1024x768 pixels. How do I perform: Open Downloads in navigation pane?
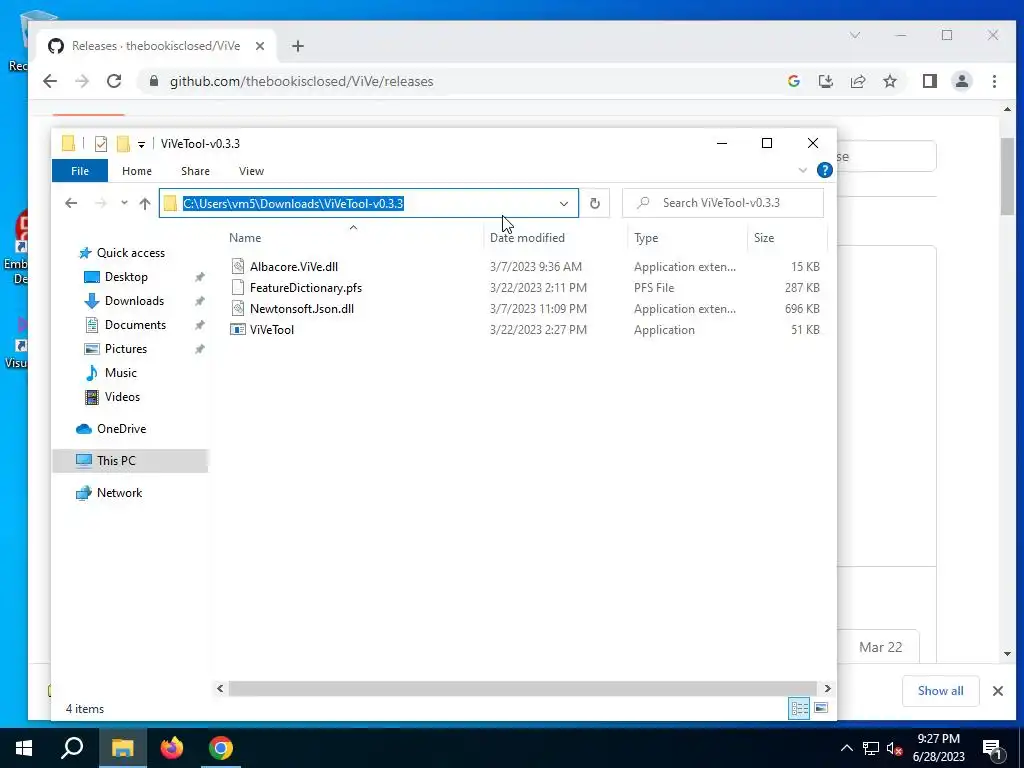point(134,300)
